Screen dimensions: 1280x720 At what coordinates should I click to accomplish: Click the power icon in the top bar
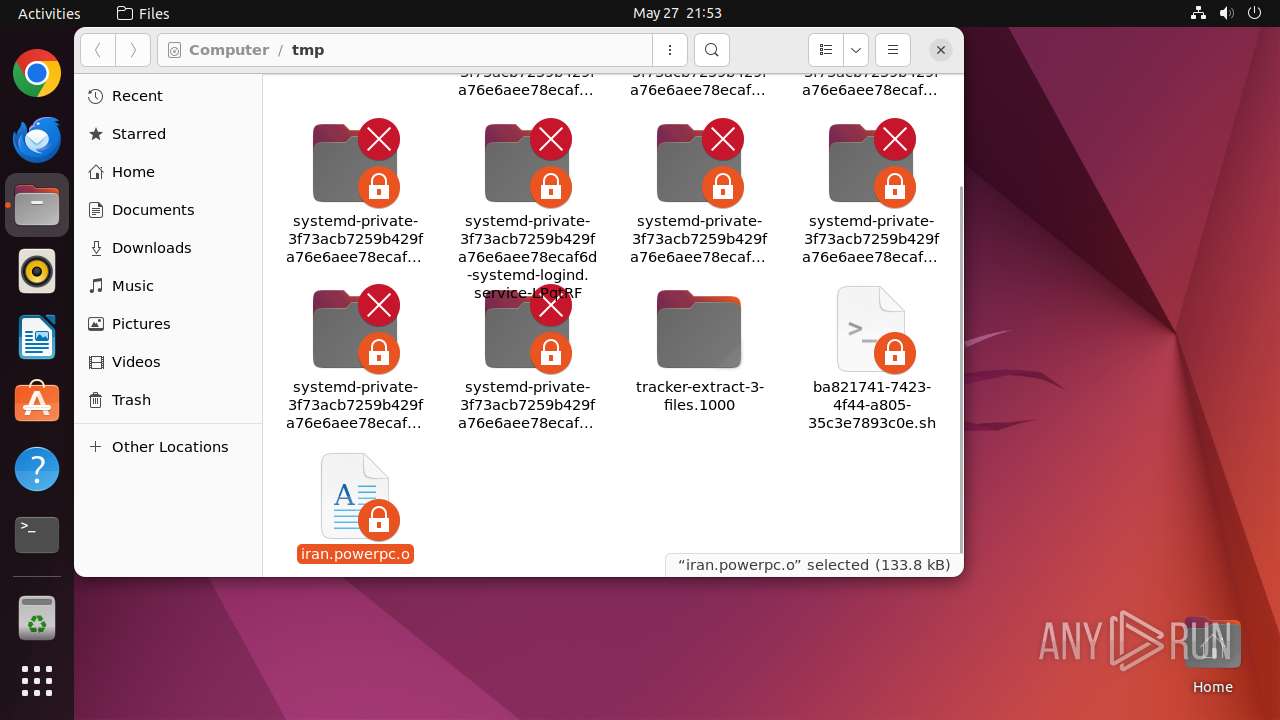tap(1254, 13)
